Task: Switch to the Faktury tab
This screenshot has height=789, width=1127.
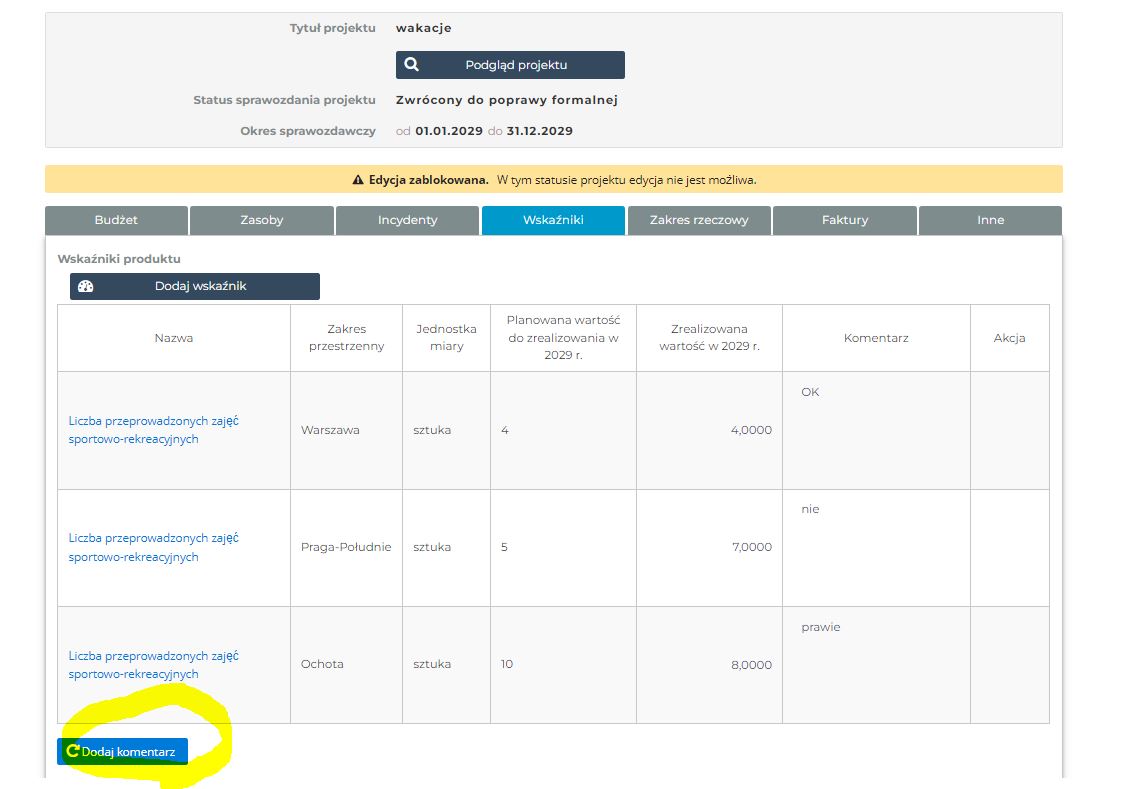Action: click(x=845, y=220)
